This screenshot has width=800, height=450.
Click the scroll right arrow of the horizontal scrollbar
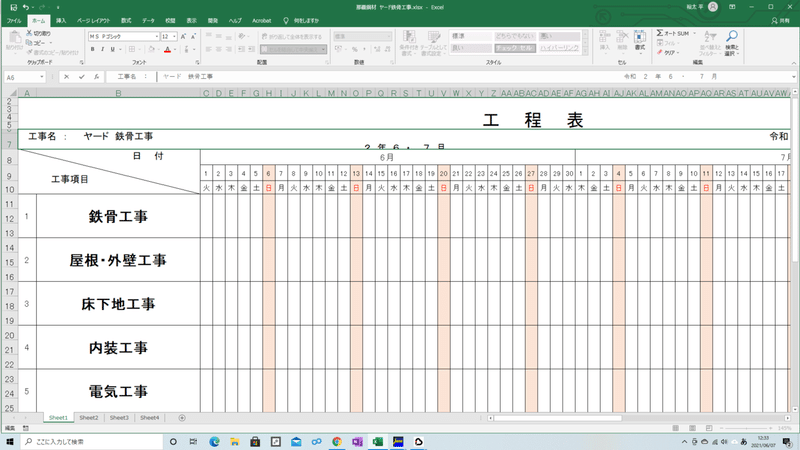click(787, 418)
